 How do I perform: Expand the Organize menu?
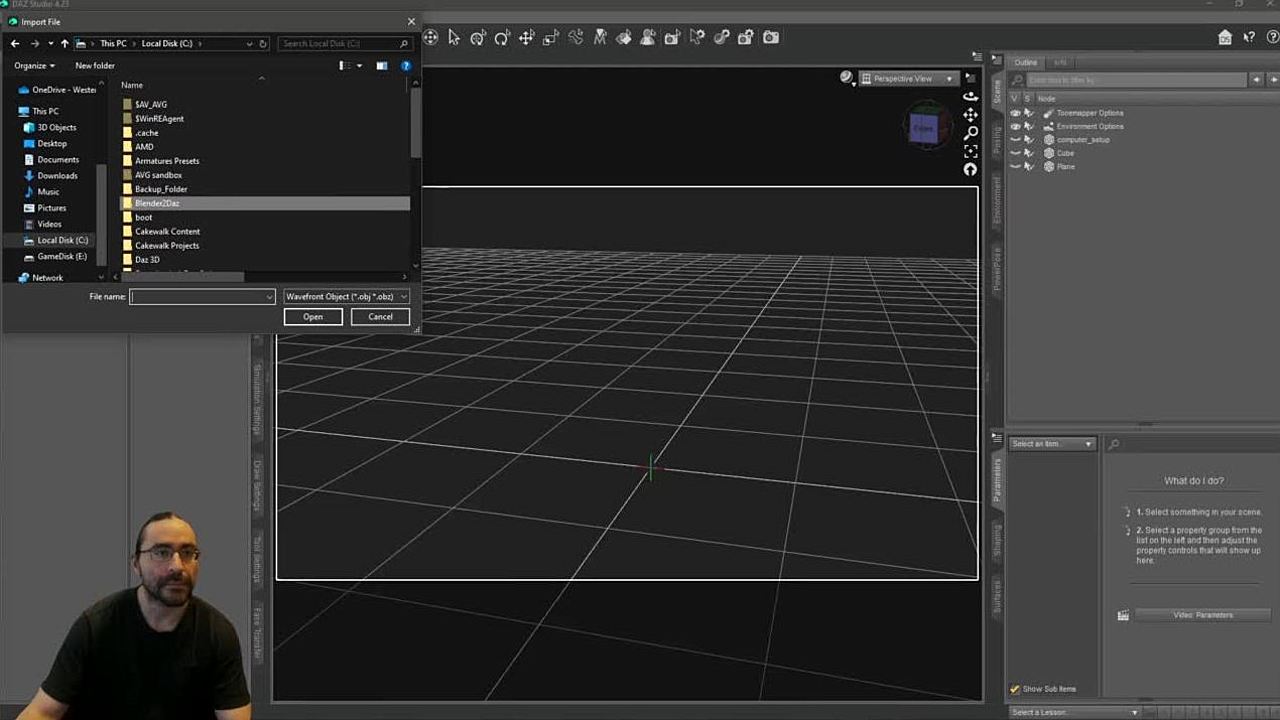[34, 66]
